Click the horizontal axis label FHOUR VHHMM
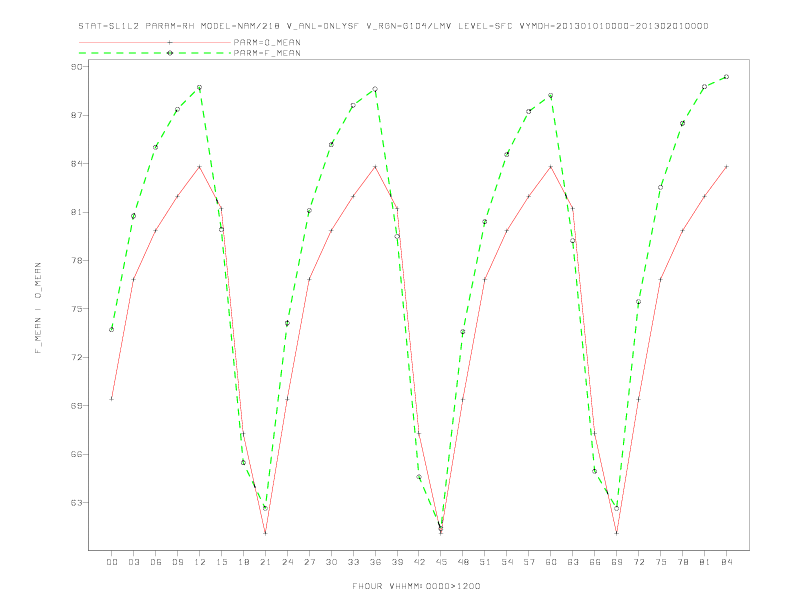Screen dimensions: 792x612 (416, 586)
